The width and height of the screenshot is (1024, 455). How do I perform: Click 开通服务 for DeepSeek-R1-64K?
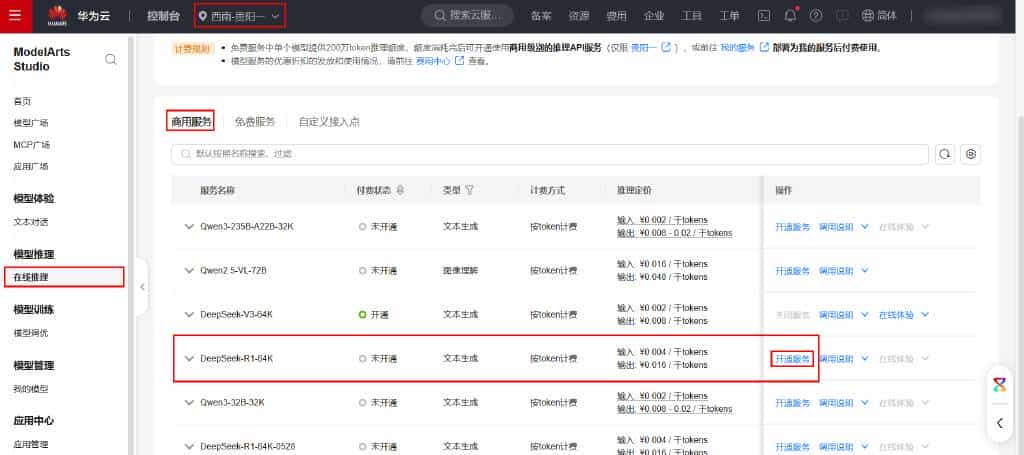click(x=792, y=358)
